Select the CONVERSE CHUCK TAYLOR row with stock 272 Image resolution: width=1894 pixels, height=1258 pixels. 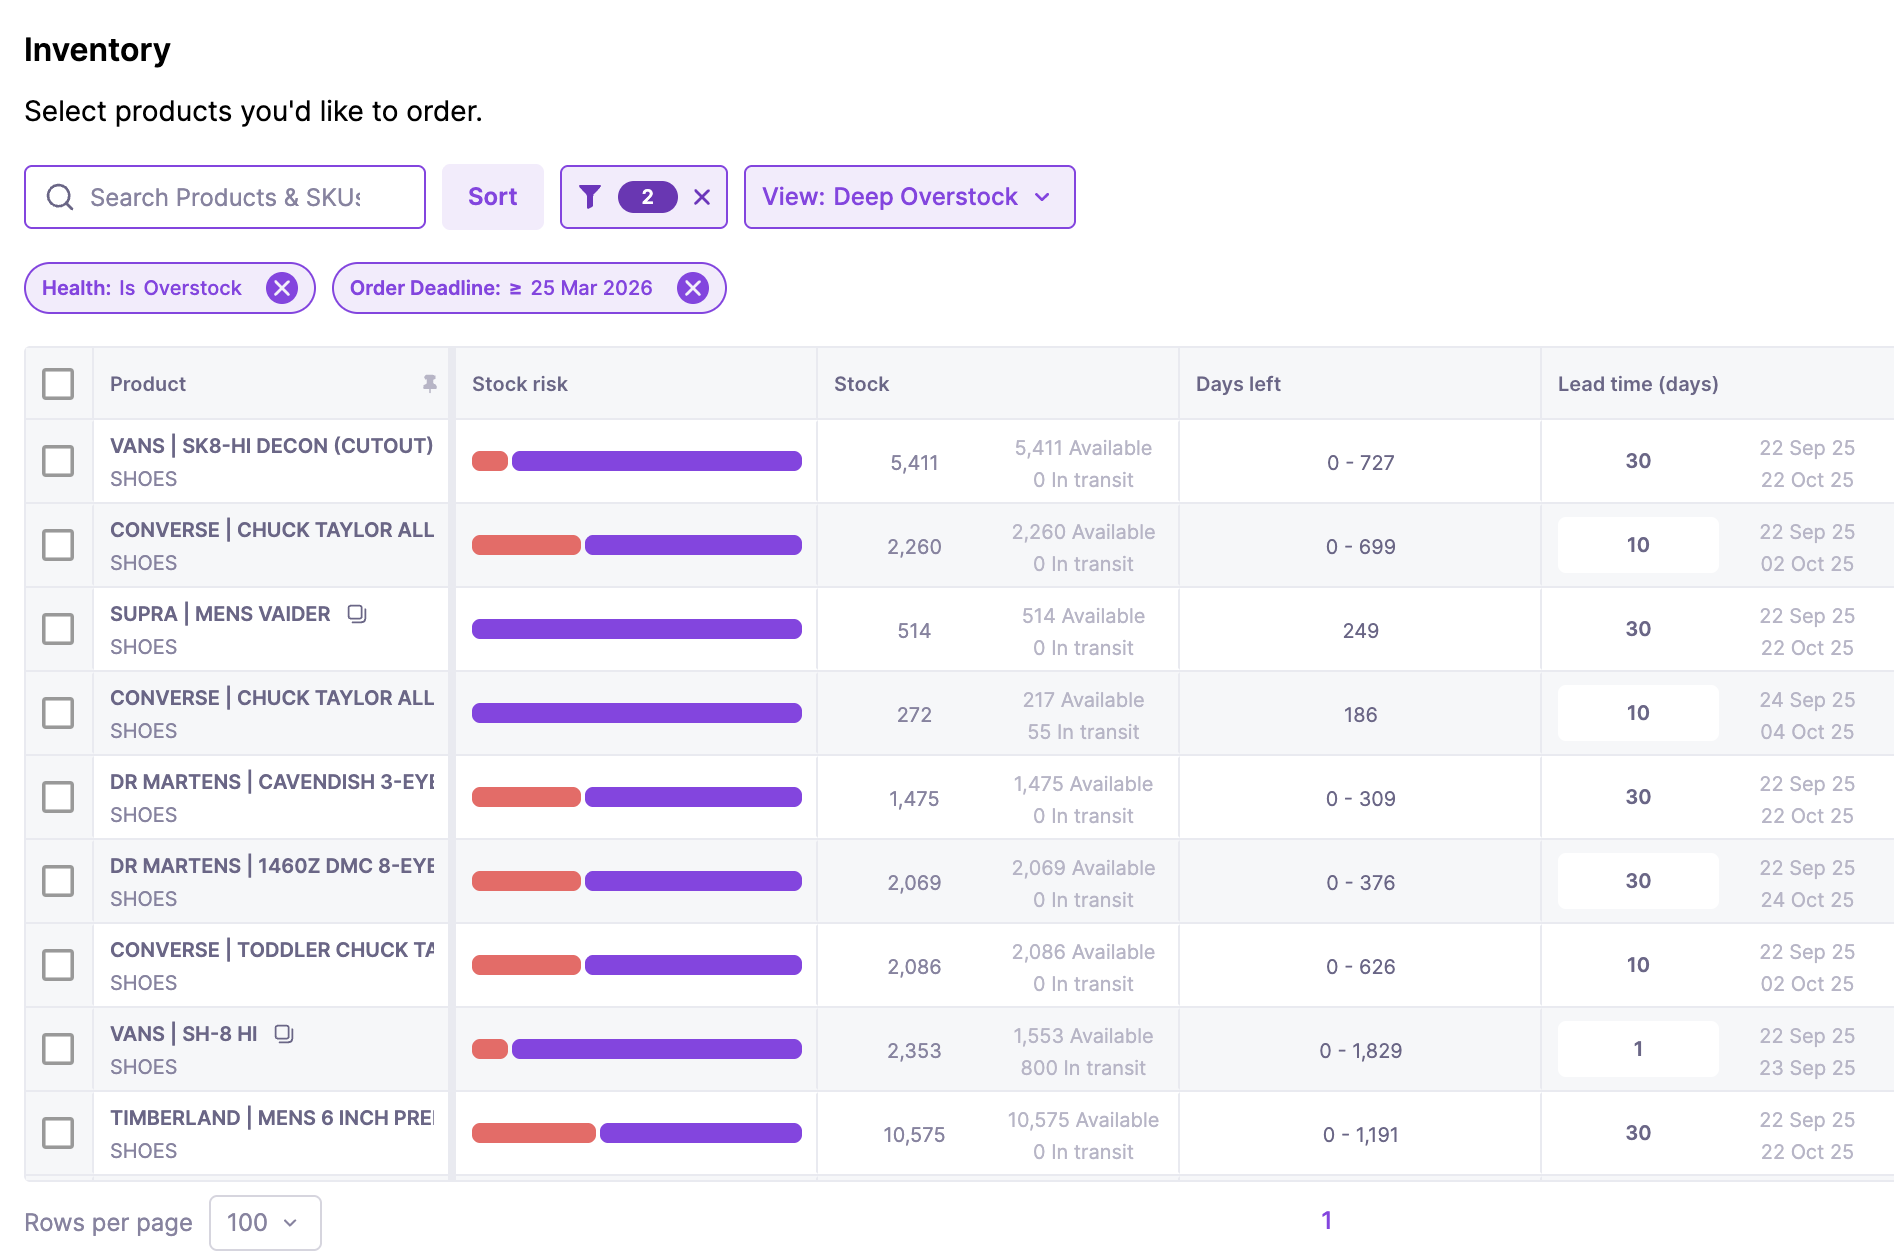tap(58, 713)
